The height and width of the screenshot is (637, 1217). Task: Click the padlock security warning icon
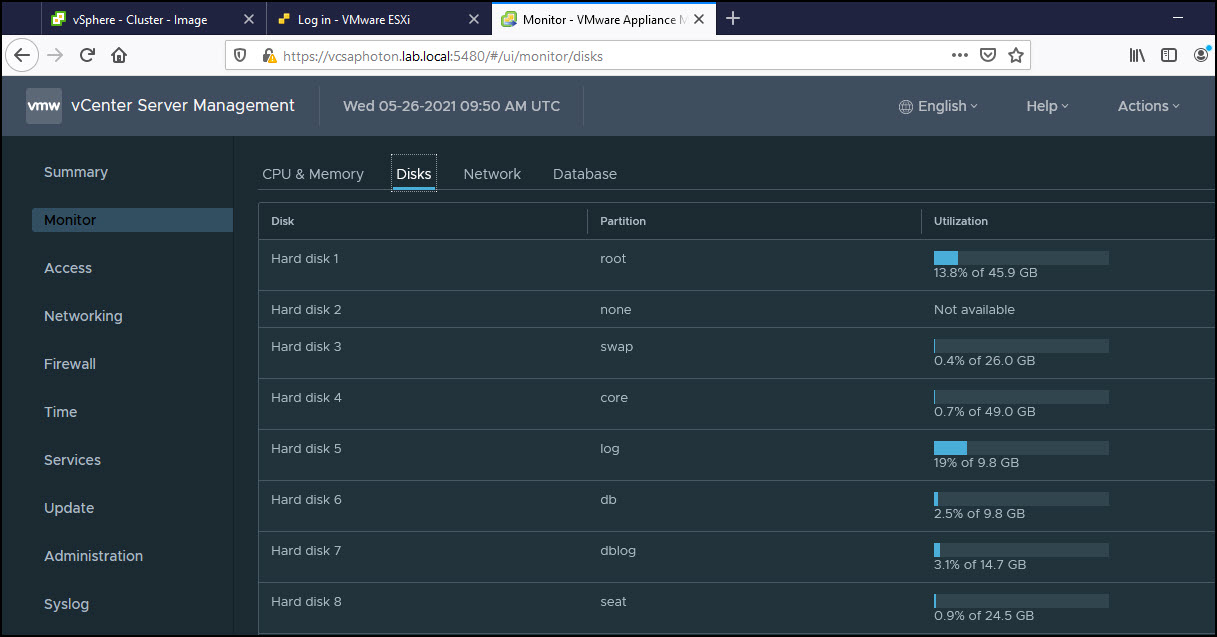pyautogui.click(x=269, y=56)
